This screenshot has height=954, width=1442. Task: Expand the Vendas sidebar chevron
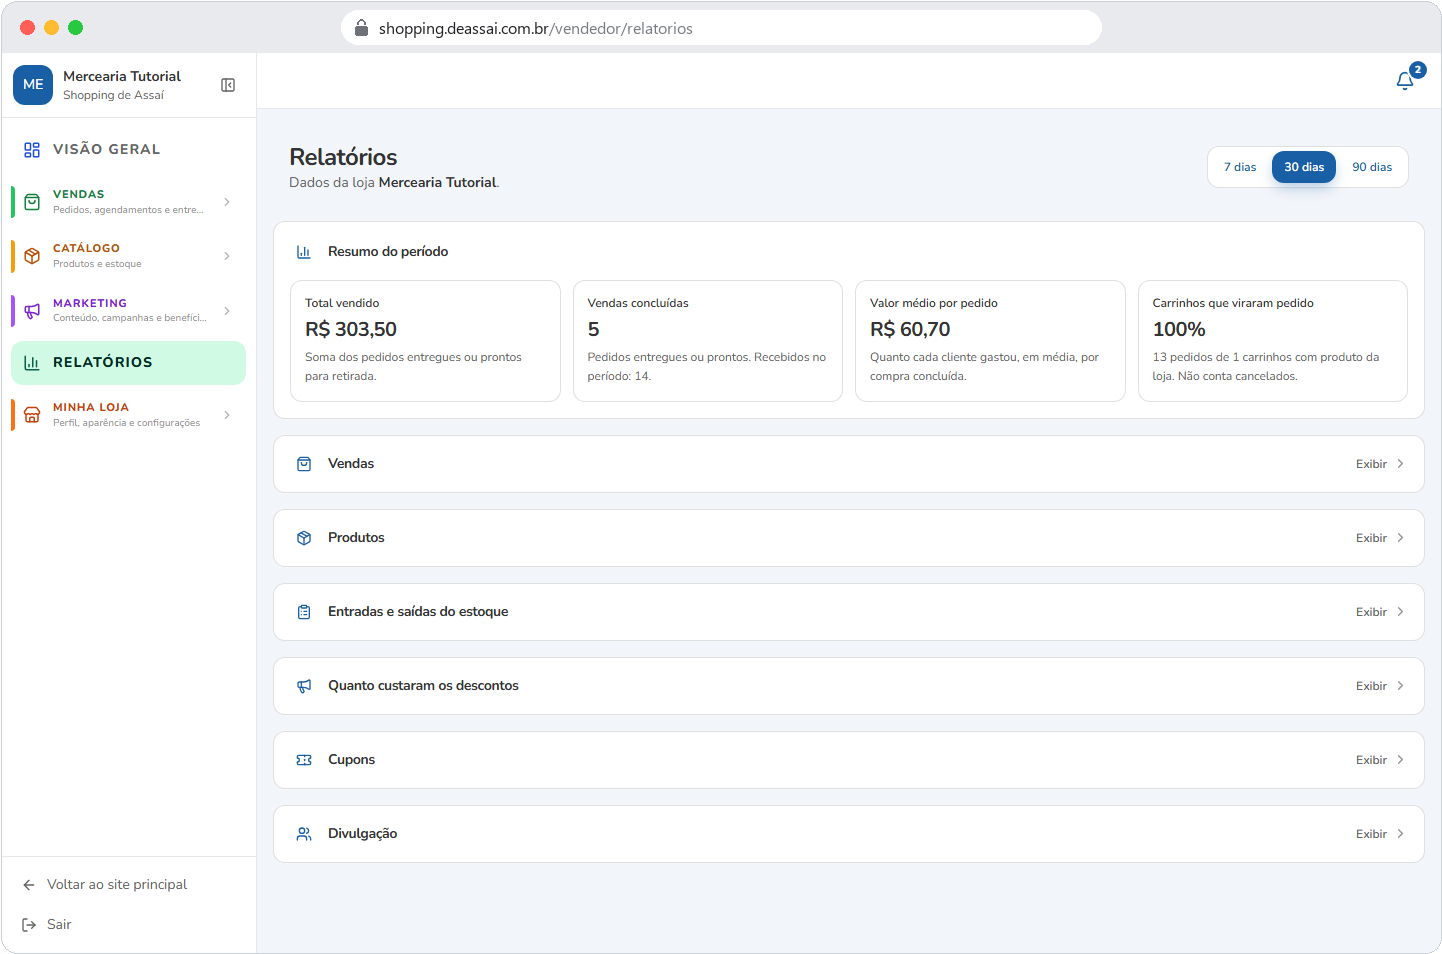pos(227,202)
